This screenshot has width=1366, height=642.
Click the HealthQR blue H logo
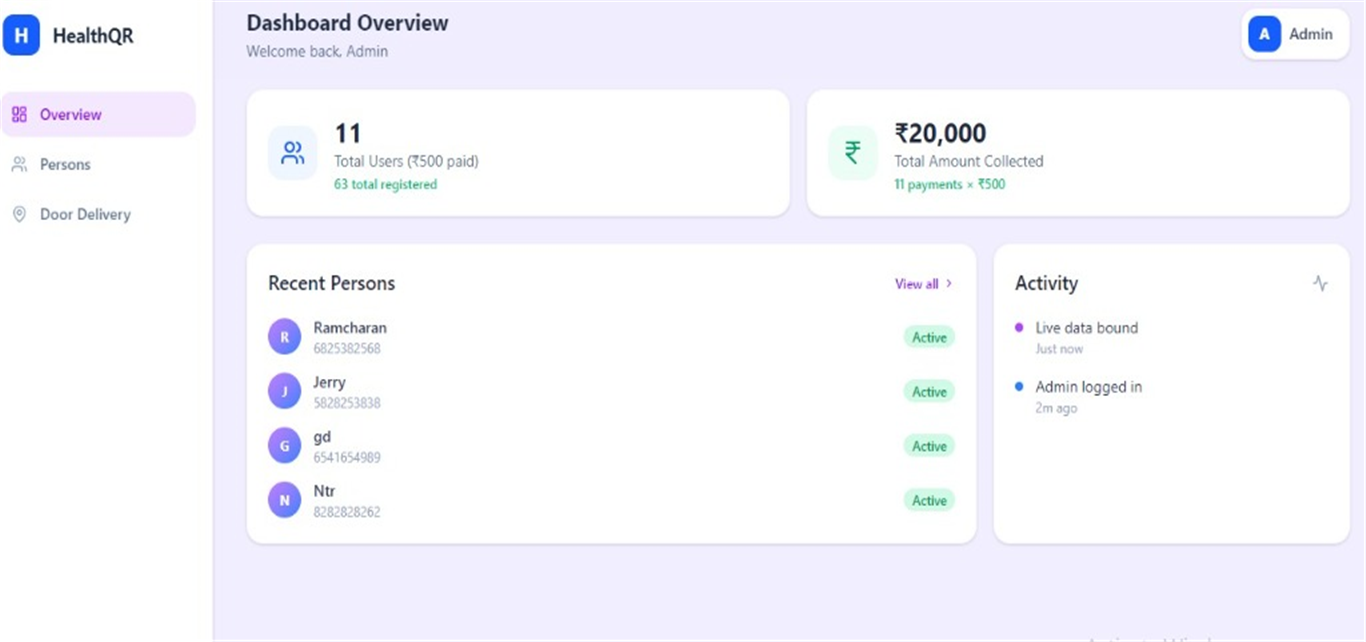21,36
